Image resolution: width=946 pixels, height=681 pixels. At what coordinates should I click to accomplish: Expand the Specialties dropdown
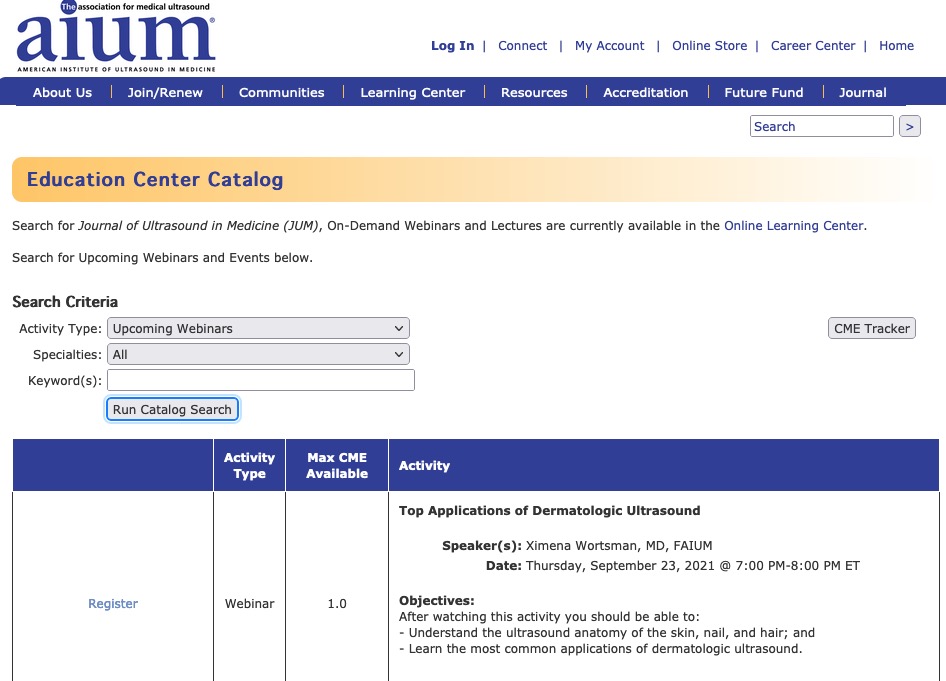[258, 354]
